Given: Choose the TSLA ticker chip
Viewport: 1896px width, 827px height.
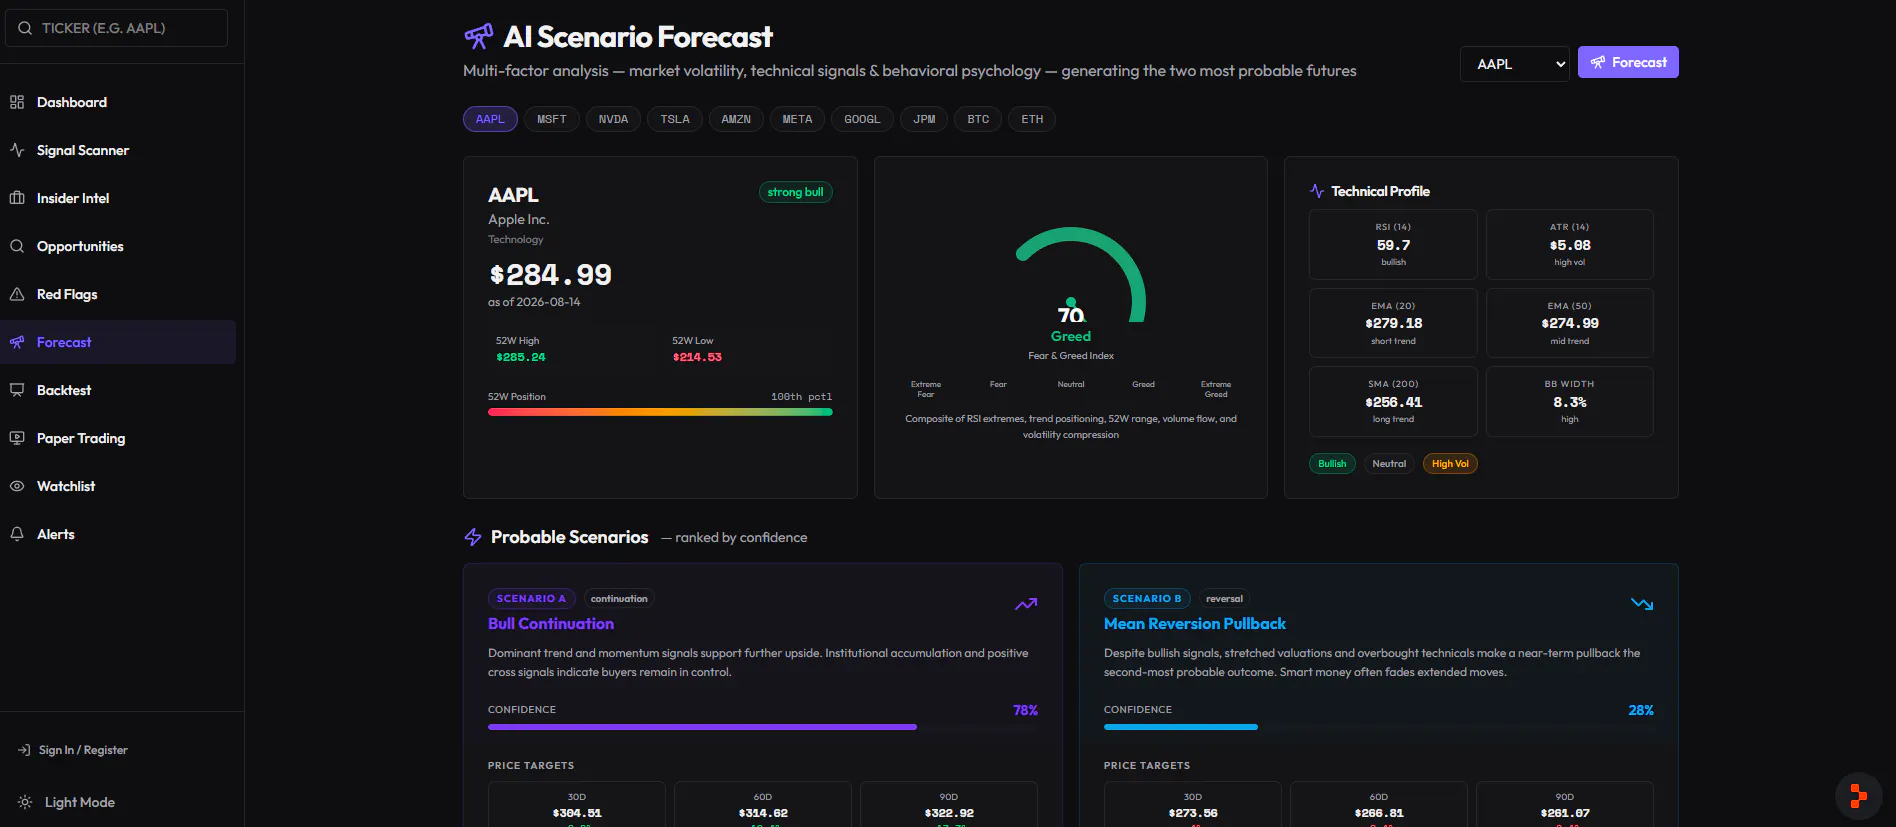Looking at the screenshot, I should (675, 119).
